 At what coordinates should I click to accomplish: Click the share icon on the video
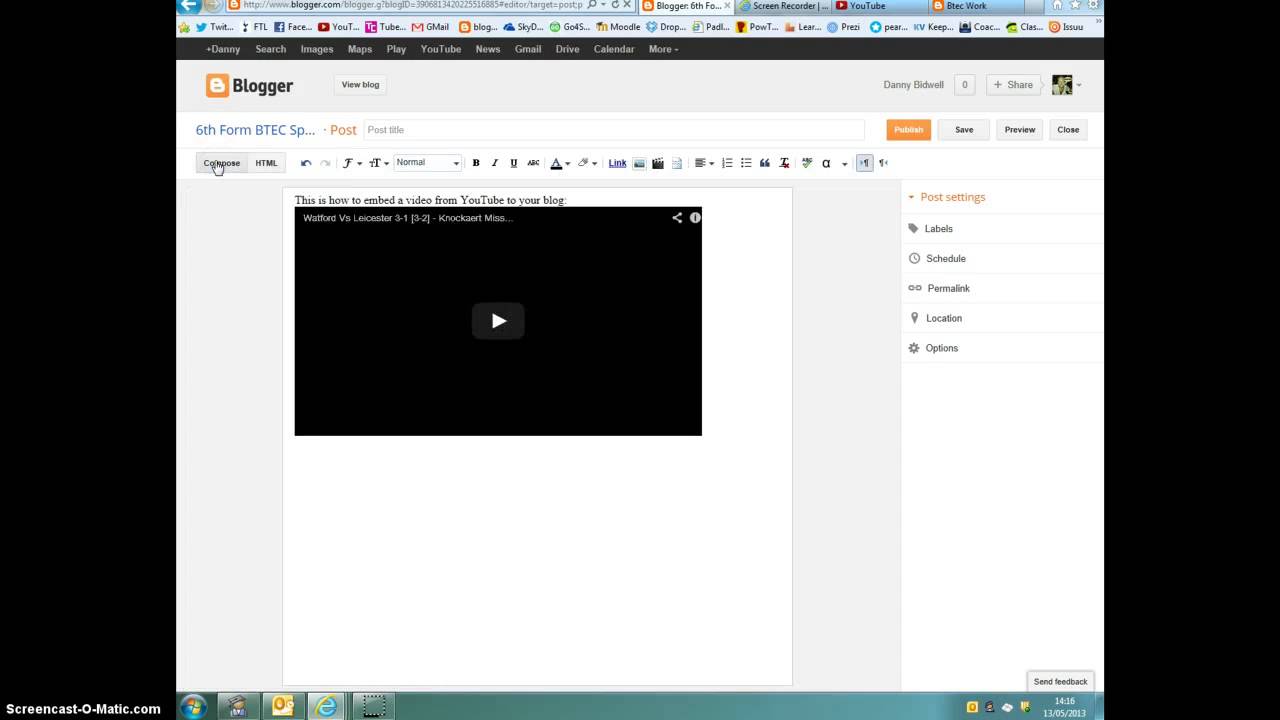tap(677, 218)
